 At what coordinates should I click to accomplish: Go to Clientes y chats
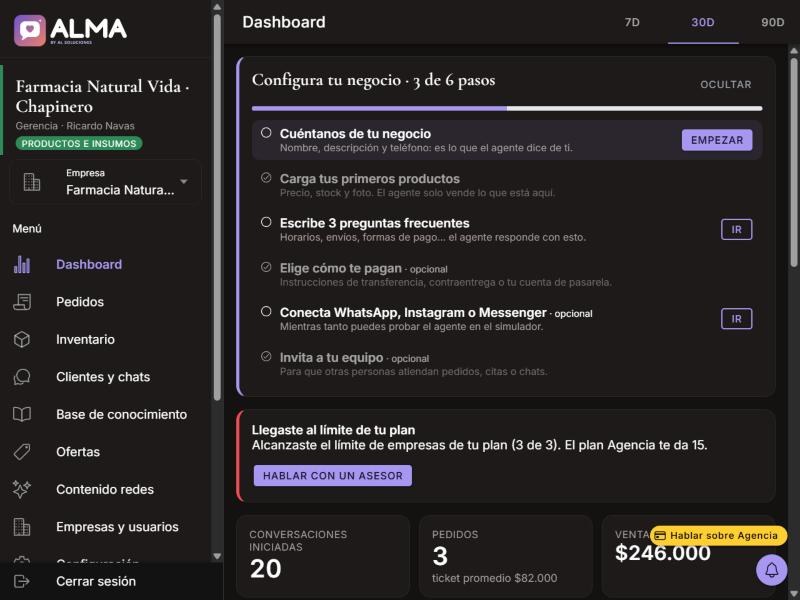(x=106, y=377)
